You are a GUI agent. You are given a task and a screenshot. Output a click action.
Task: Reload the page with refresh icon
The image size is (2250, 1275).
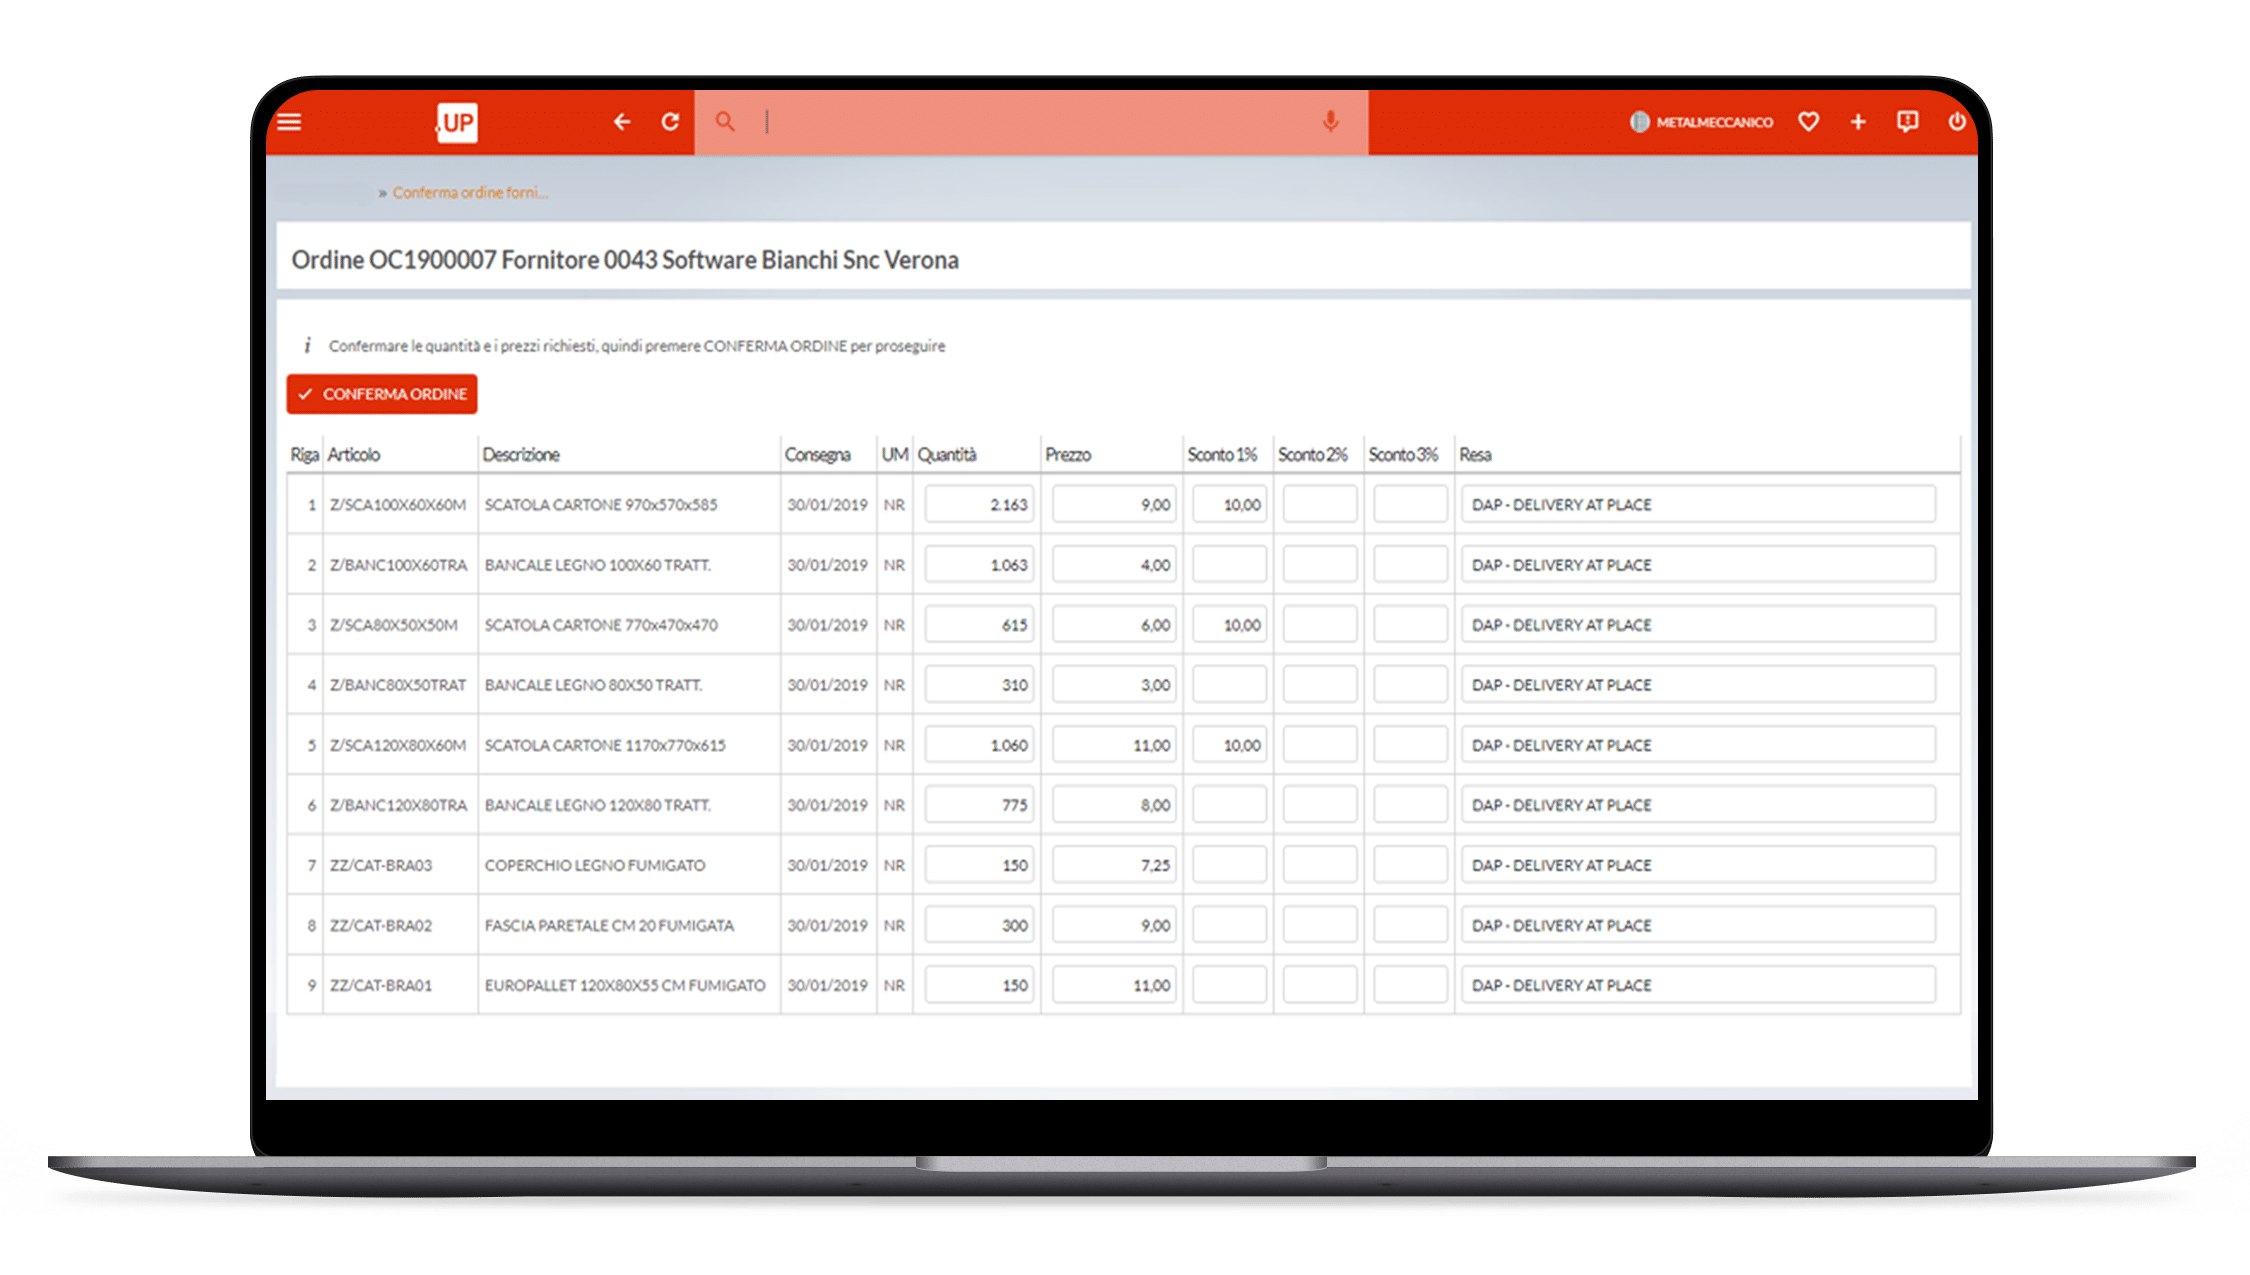pos(670,122)
